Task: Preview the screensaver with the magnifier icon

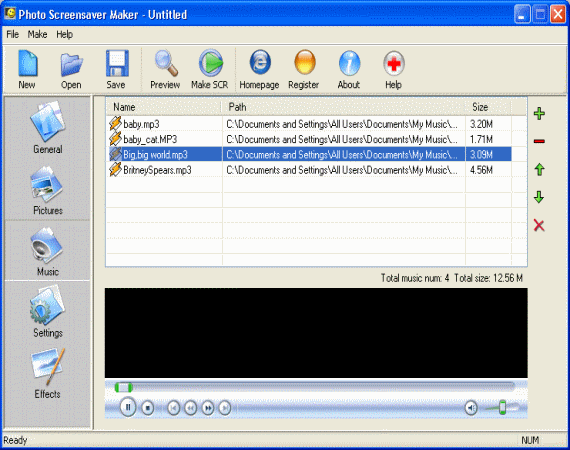Action: (166, 63)
